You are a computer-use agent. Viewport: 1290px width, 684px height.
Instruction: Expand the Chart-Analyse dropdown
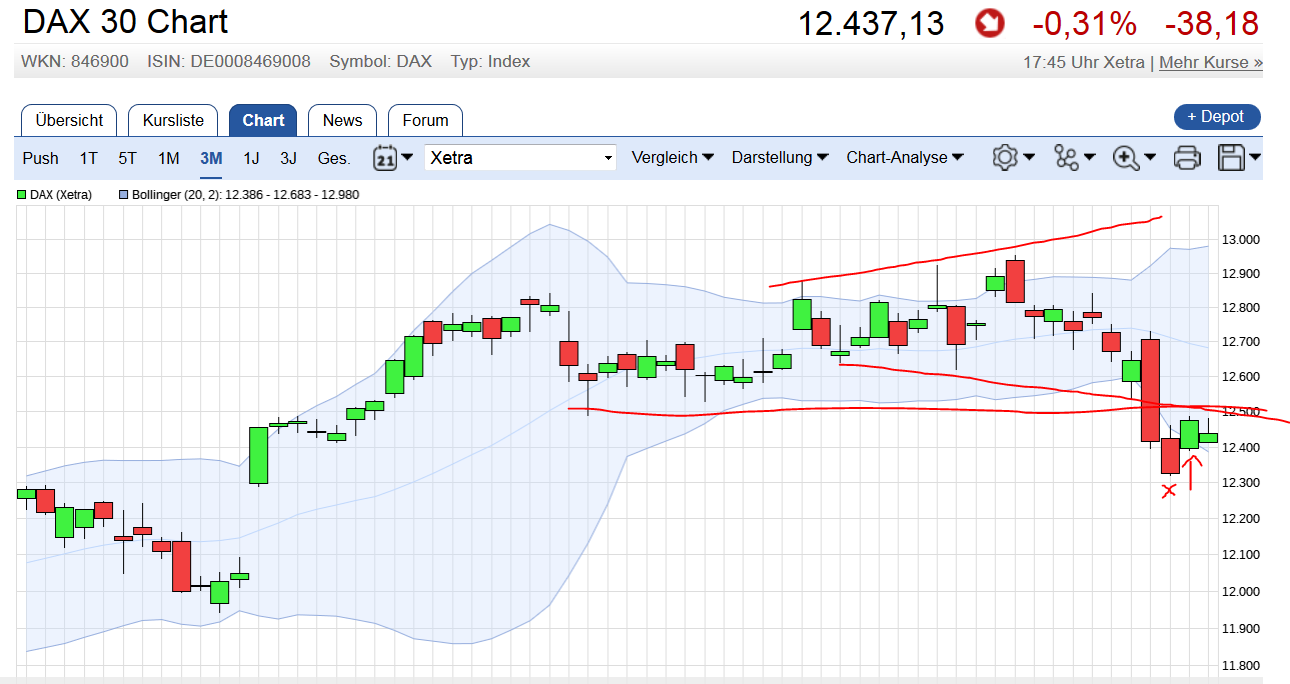coord(905,158)
